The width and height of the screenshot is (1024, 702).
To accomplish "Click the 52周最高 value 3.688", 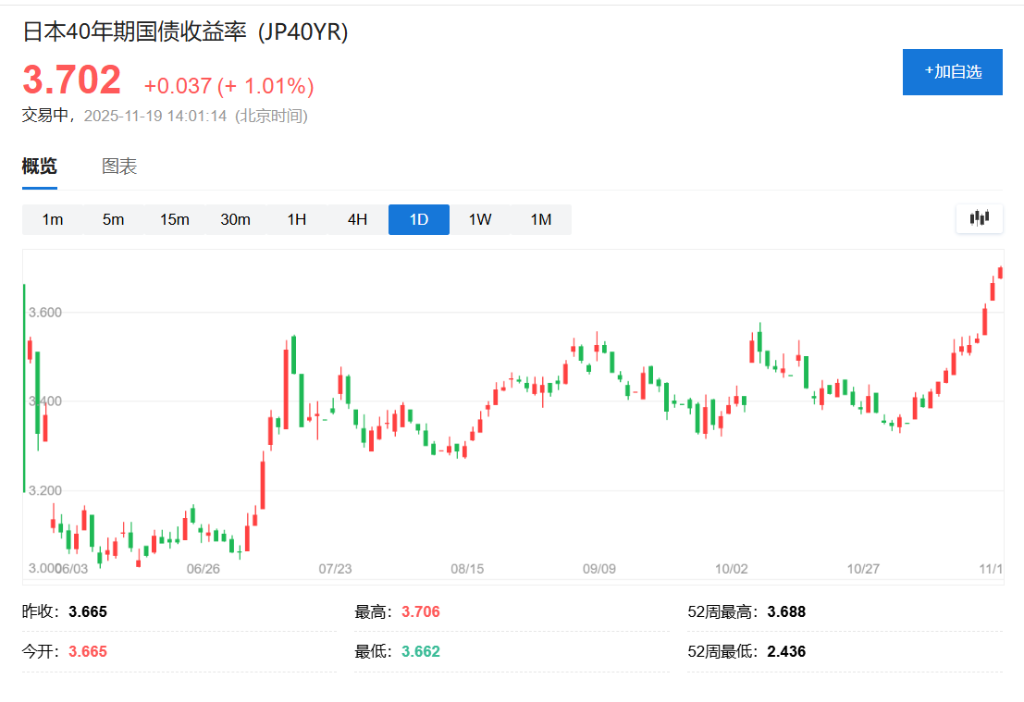I will (787, 611).
